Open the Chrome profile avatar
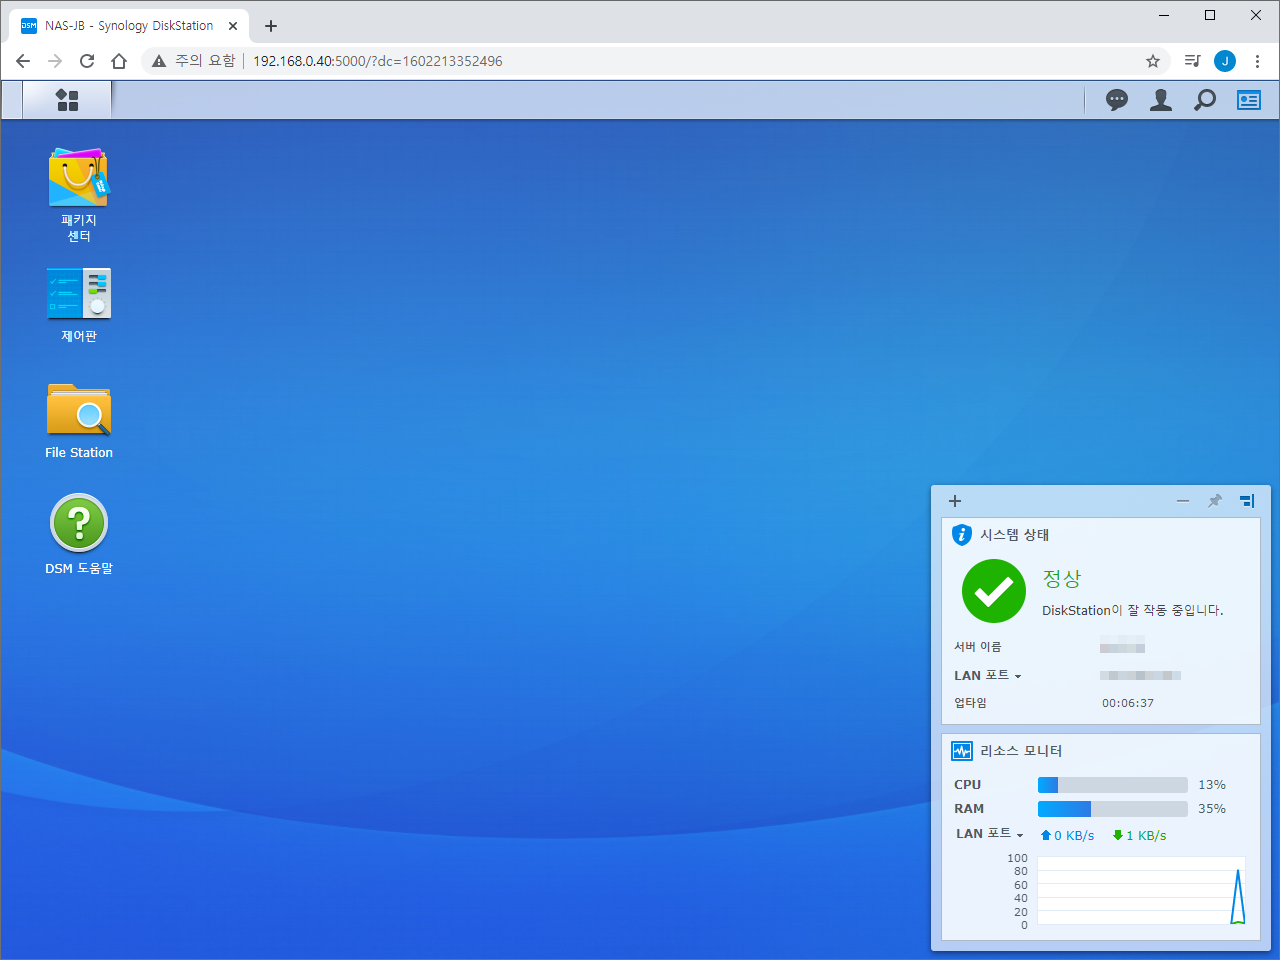The height and width of the screenshot is (960, 1280). pyautogui.click(x=1225, y=61)
